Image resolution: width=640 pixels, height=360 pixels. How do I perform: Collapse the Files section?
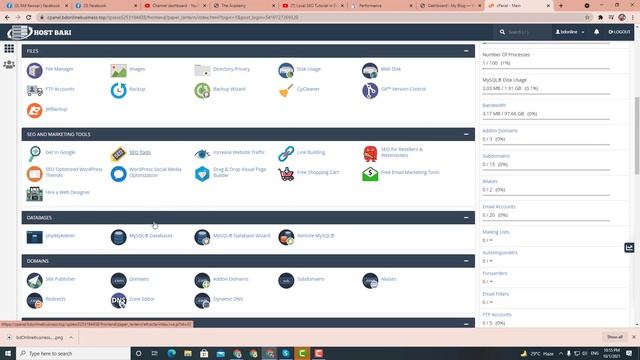pos(466,51)
